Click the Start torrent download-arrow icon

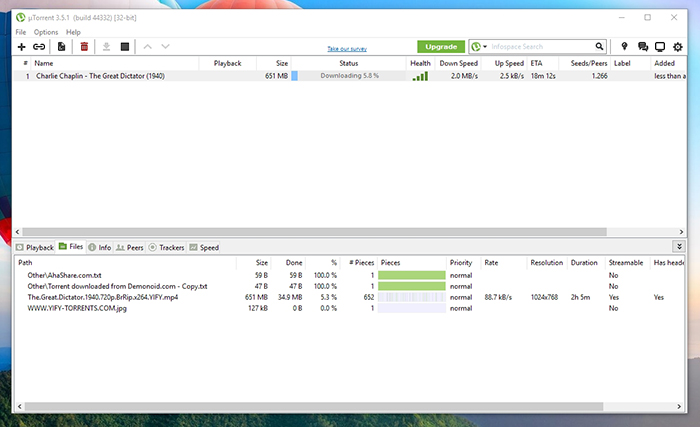[x=106, y=46]
